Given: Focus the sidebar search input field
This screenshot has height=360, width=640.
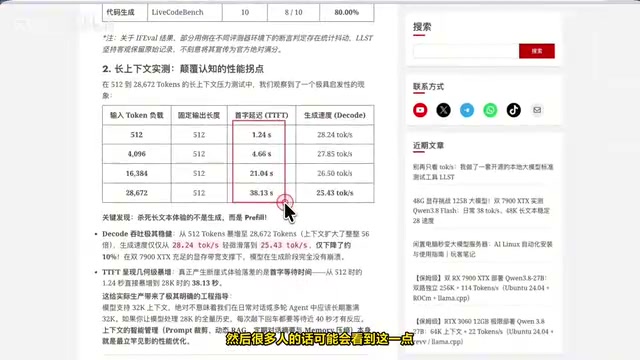Looking at the screenshot, I should 466,51.
